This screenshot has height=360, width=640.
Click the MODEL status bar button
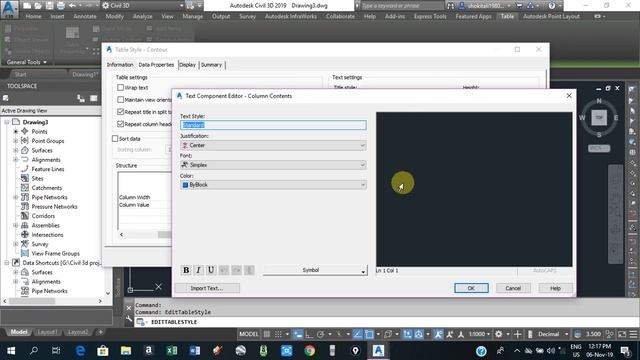coord(249,334)
